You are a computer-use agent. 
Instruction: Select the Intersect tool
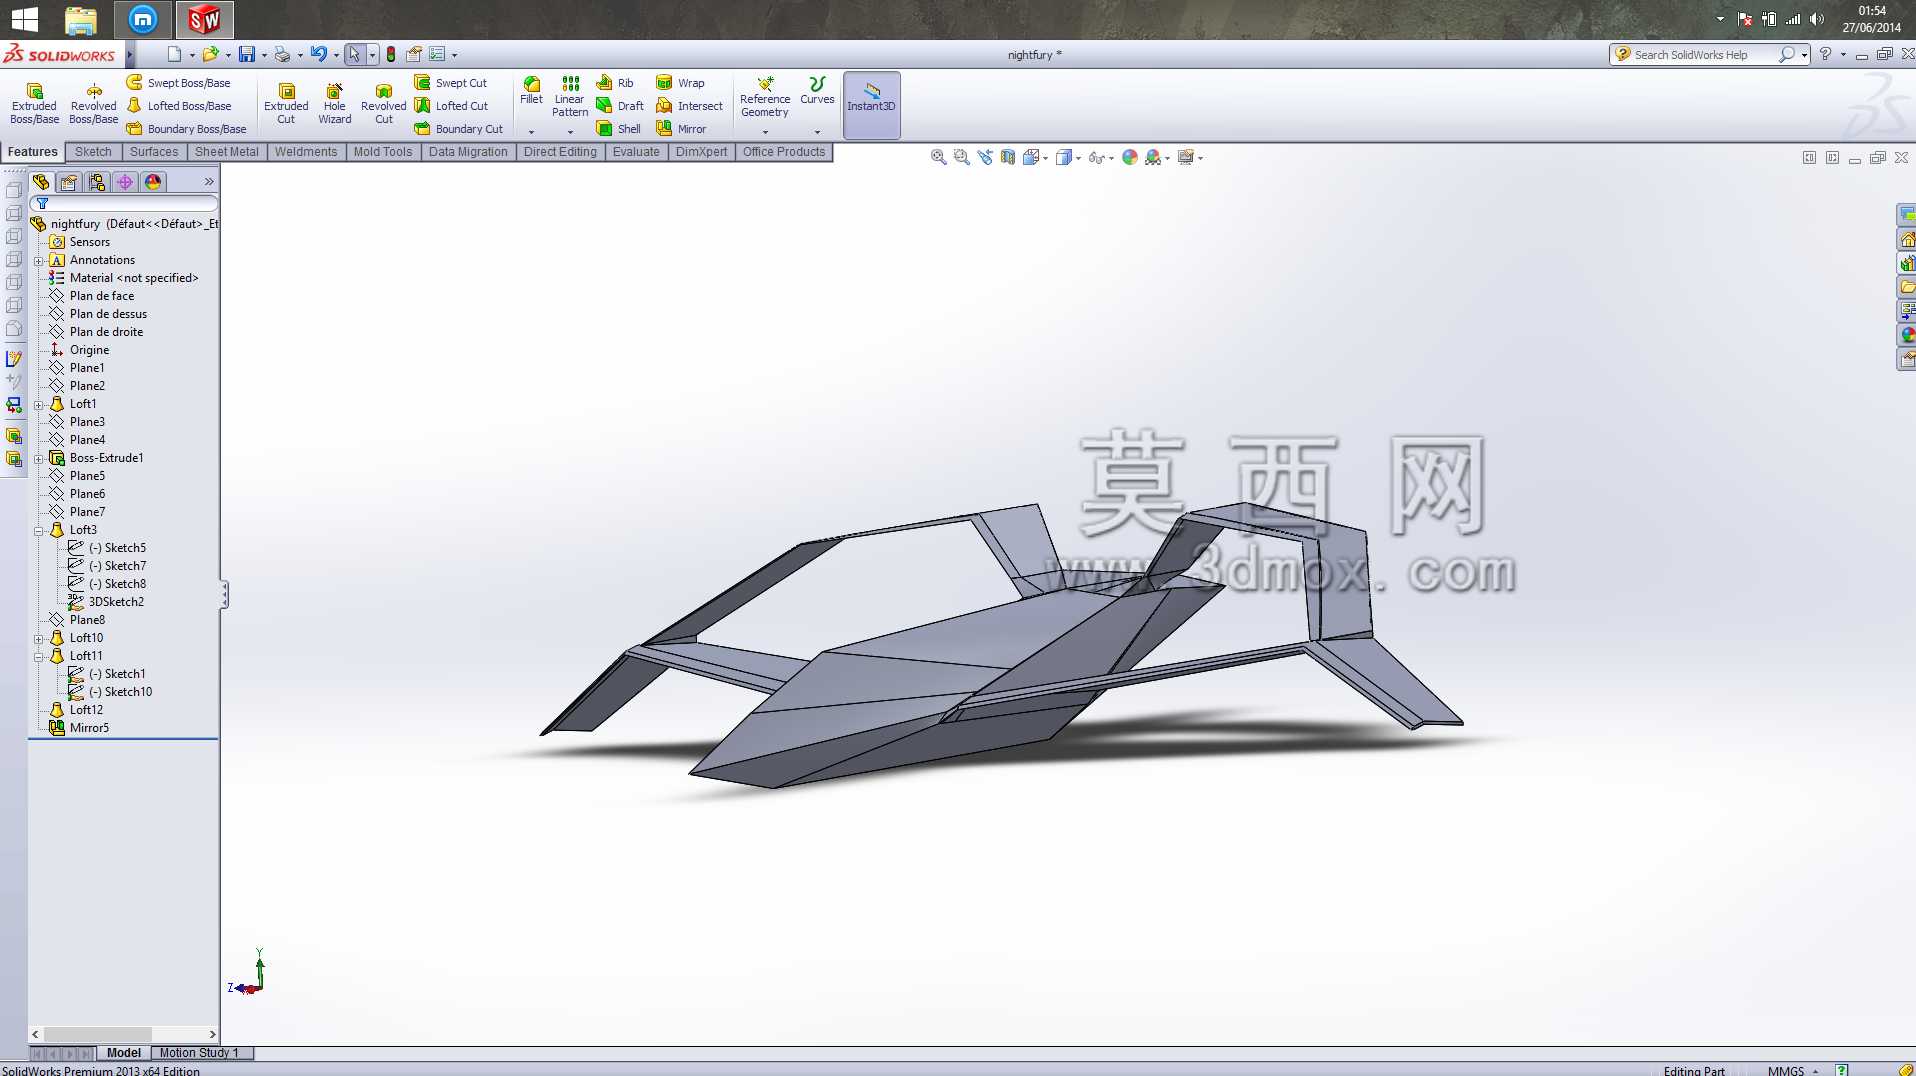(689, 106)
